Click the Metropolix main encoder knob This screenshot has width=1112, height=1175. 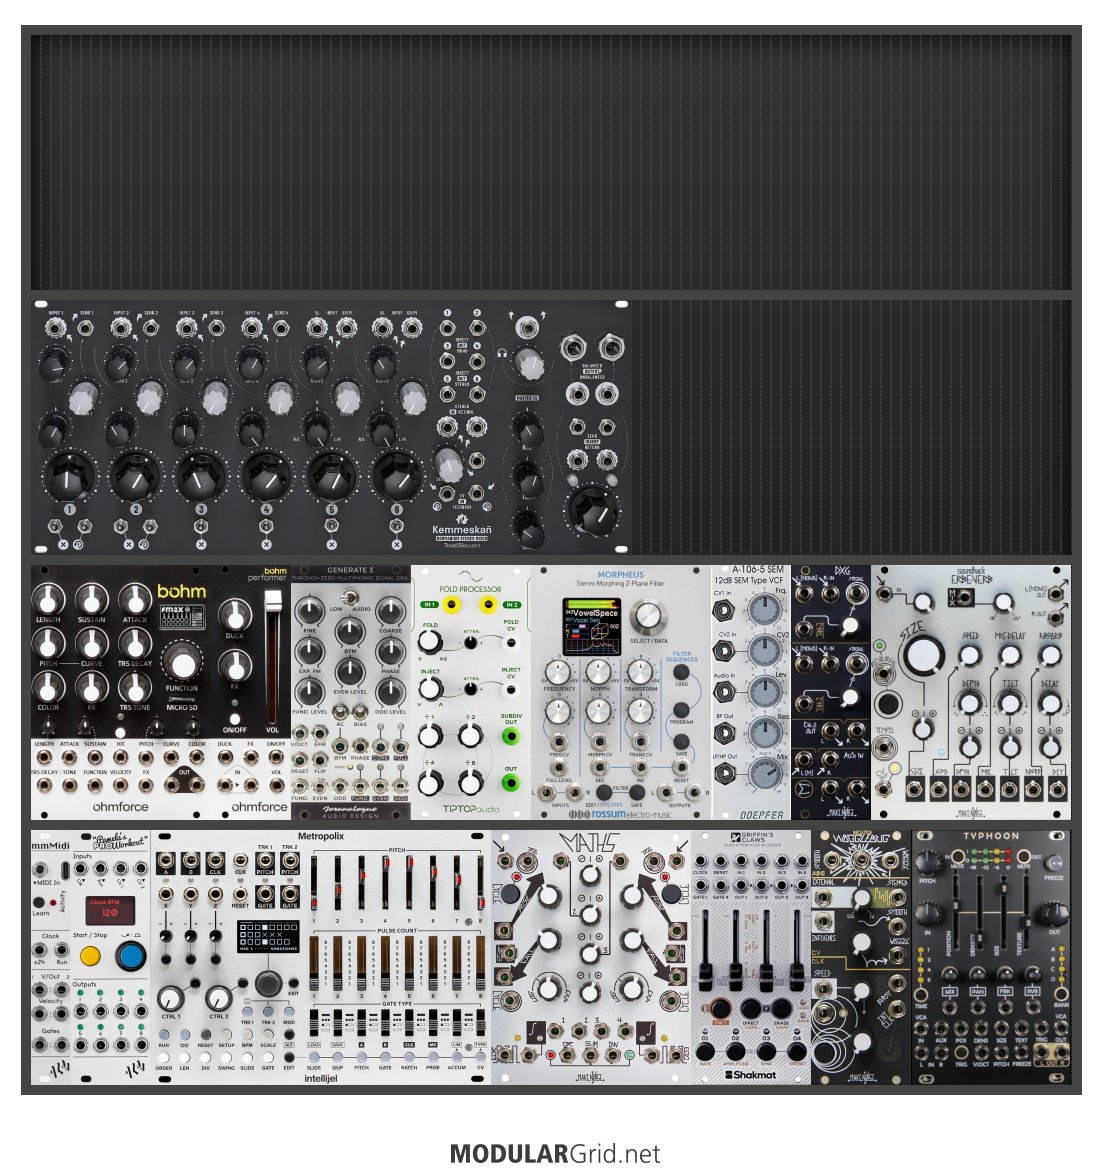click(268, 982)
